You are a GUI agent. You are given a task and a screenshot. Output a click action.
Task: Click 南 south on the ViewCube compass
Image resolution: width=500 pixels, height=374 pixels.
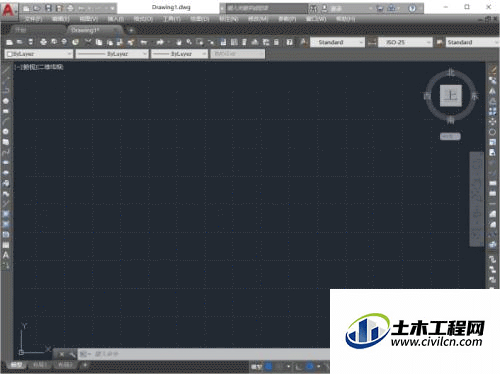[451, 120]
